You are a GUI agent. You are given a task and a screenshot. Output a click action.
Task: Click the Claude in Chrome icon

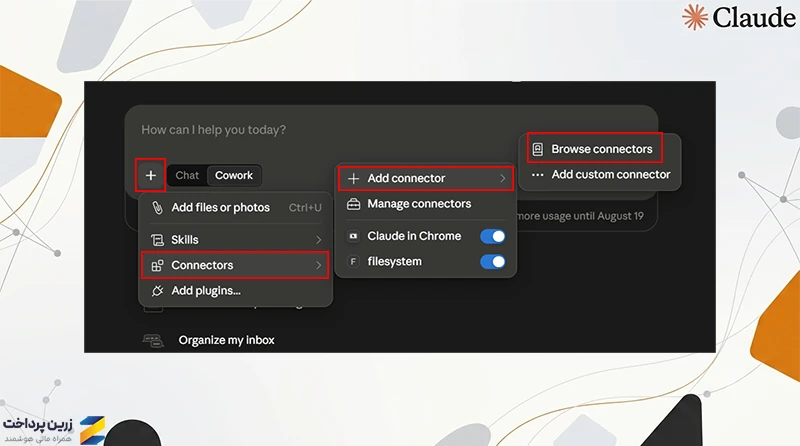click(x=353, y=236)
